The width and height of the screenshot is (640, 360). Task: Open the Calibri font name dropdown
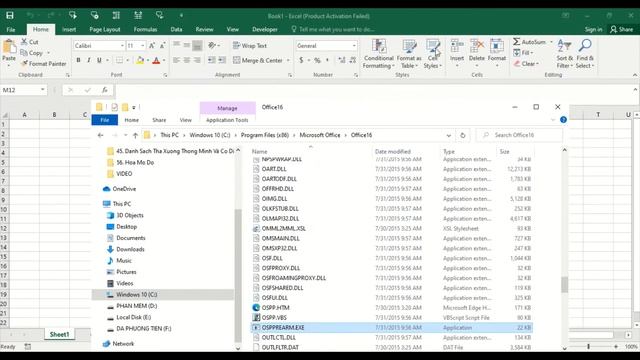122,46
